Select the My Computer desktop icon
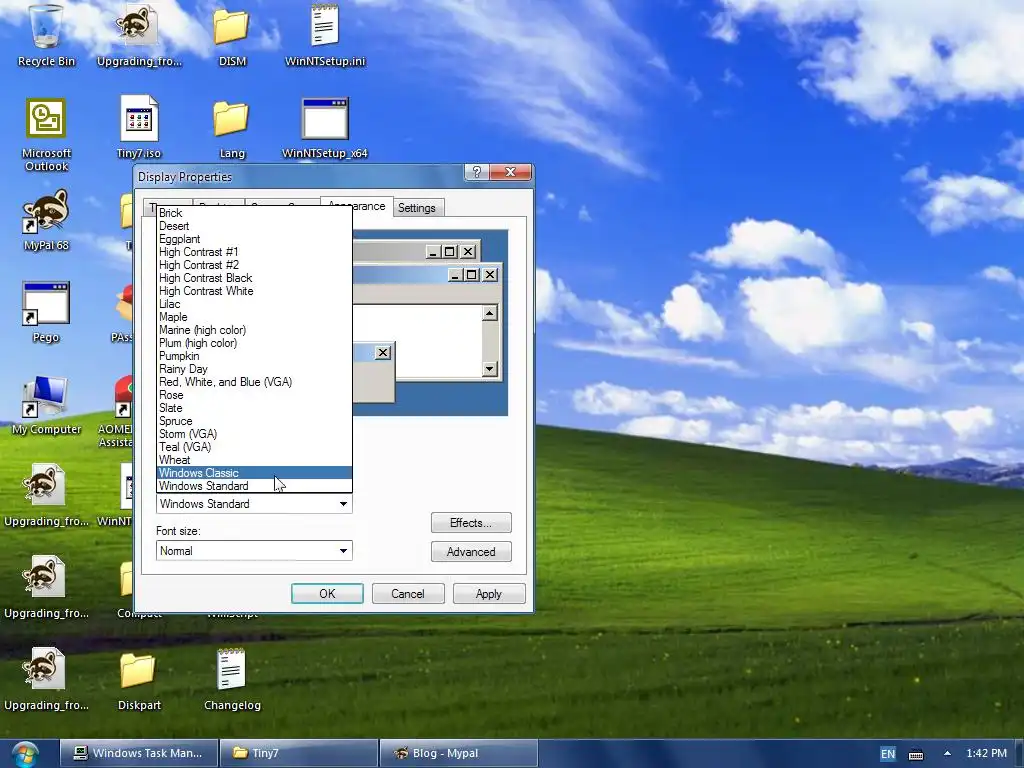Screen dimensions: 1024x768 pyautogui.click(x=46, y=405)
